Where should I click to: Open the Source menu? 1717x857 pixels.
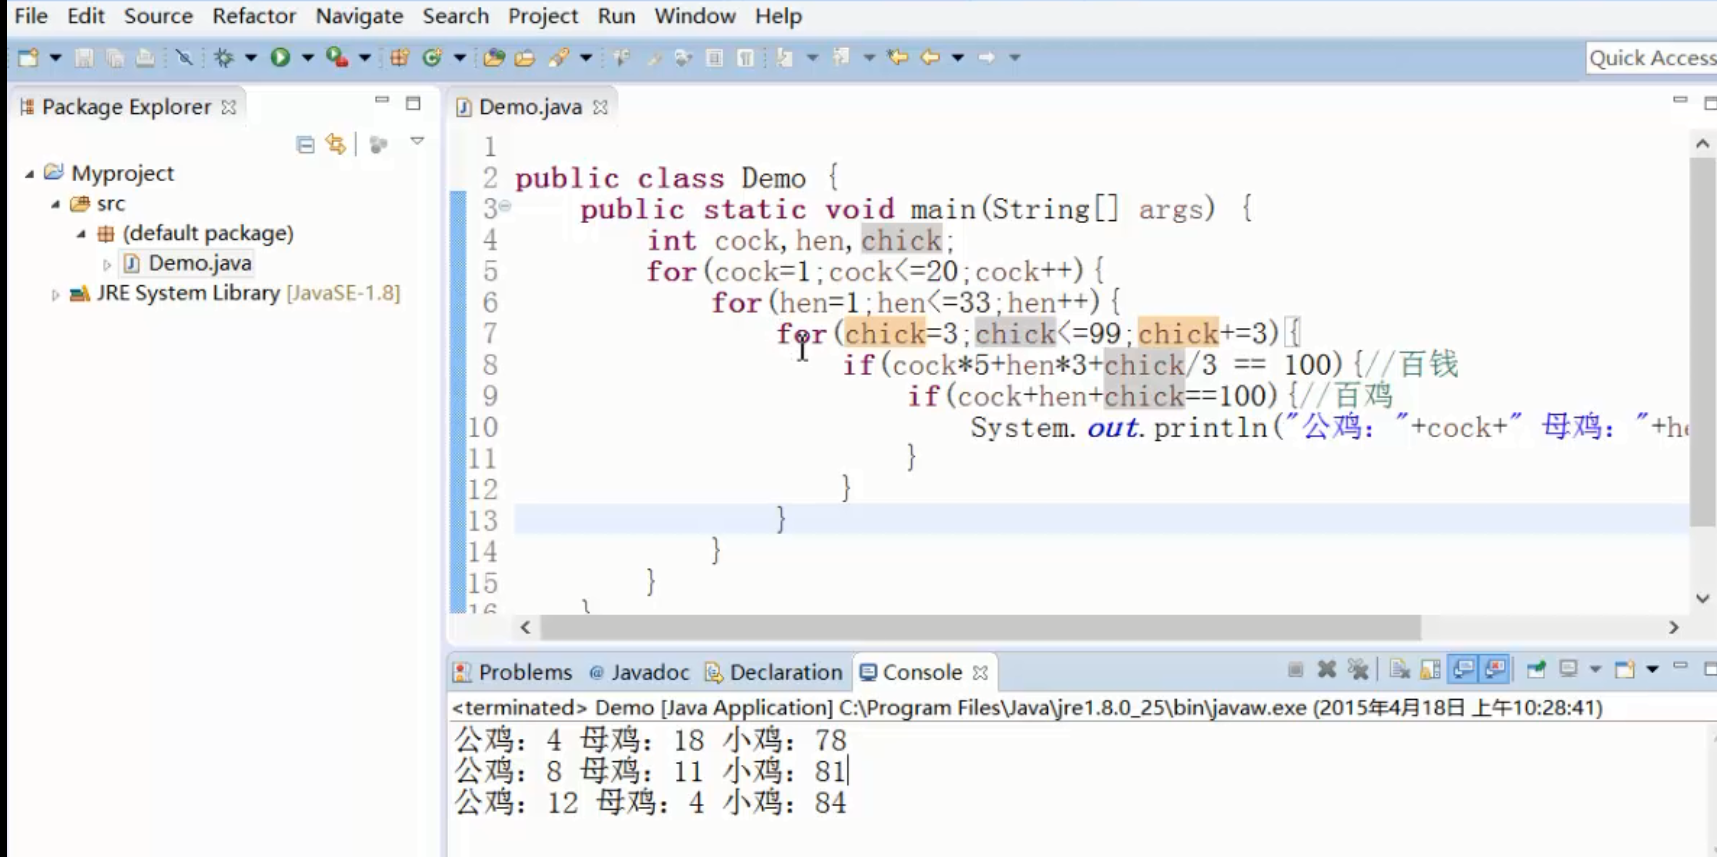[x=158, y=16]
